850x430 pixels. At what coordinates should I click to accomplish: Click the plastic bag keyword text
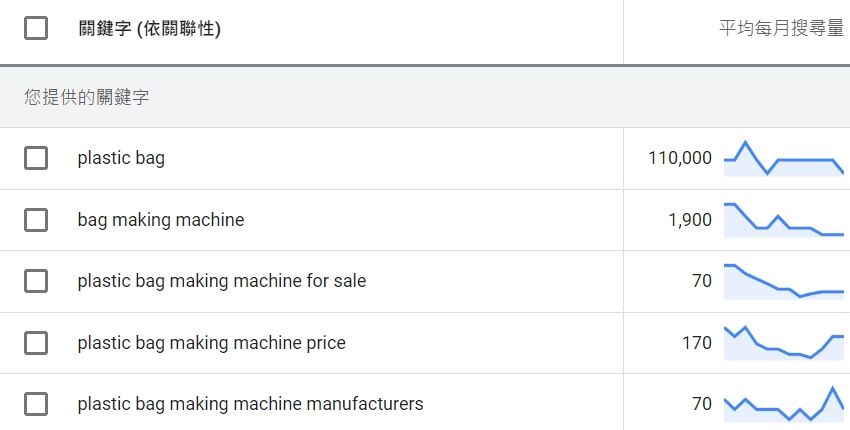pyautogui.click(x=121, y=158)
